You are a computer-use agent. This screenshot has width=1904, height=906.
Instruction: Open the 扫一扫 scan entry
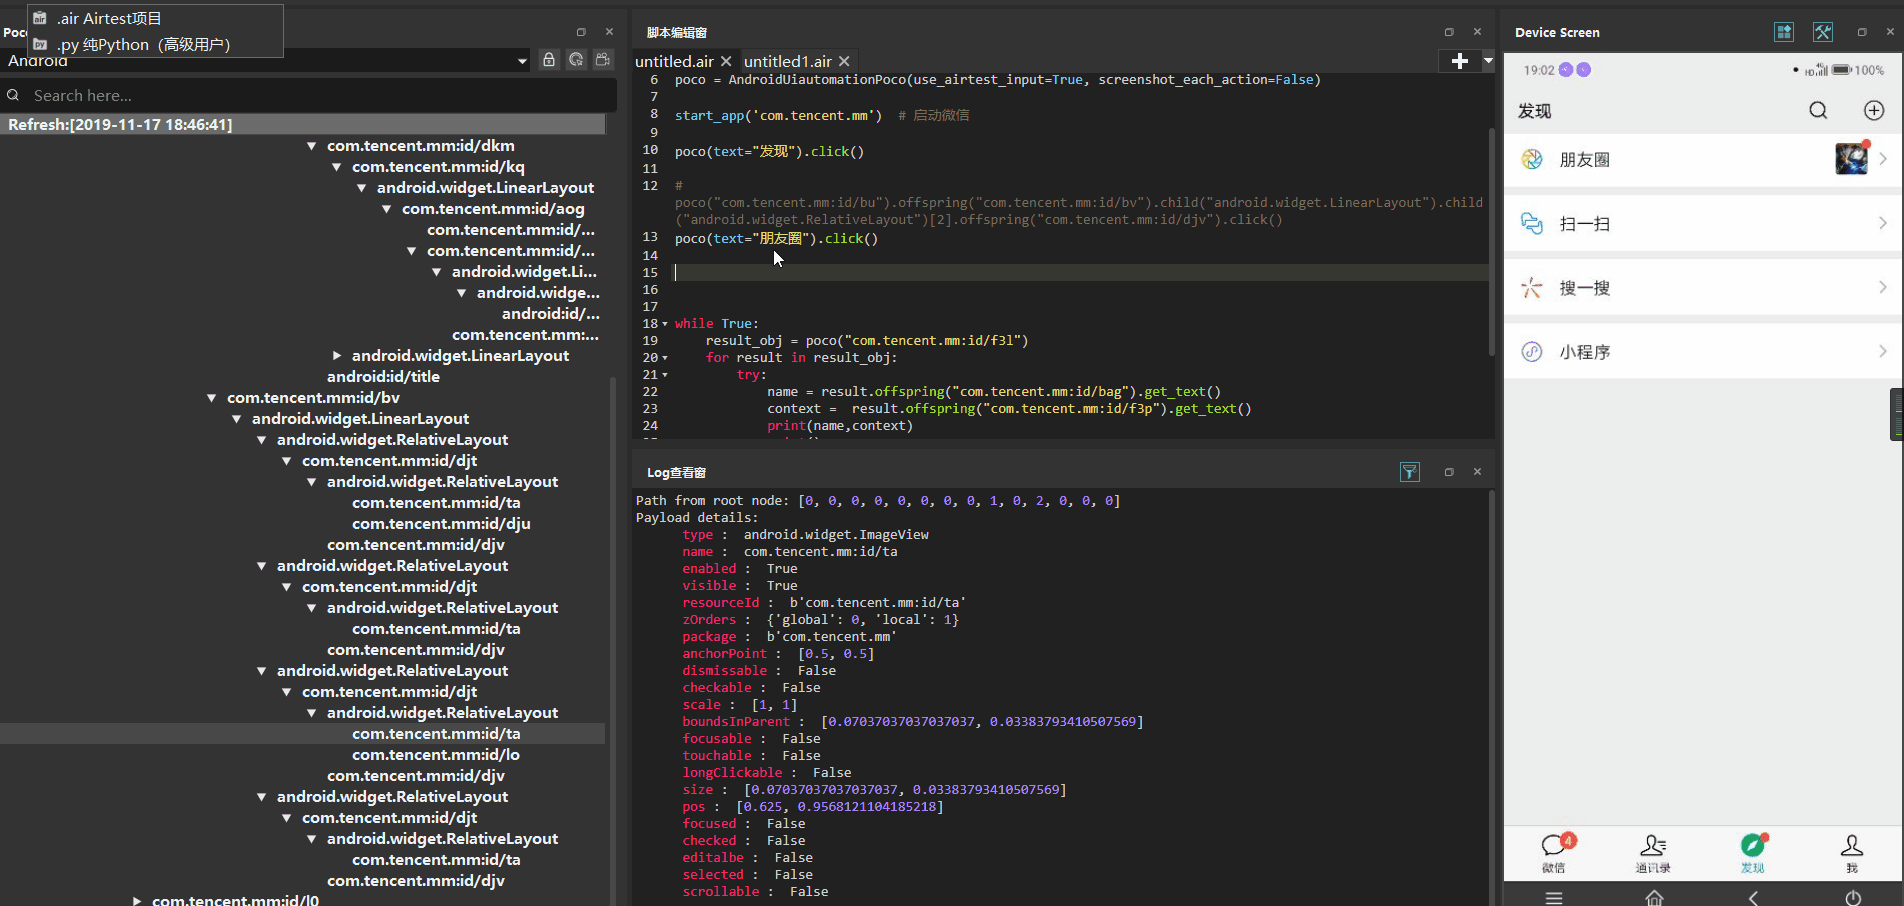[x=1703, y=224]
